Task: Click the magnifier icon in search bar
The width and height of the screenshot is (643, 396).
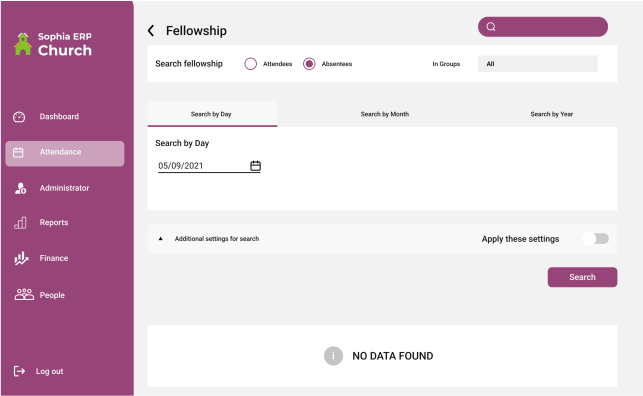Action: (x=491, y=27)
